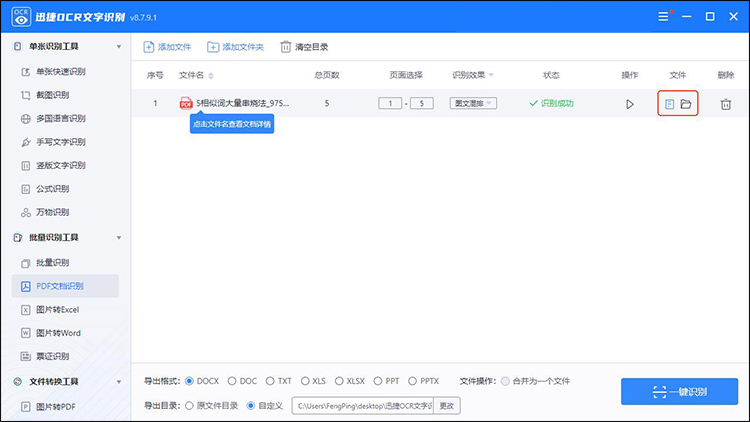Select XLSX export format
750x422 pixels.
coord(339,381)
